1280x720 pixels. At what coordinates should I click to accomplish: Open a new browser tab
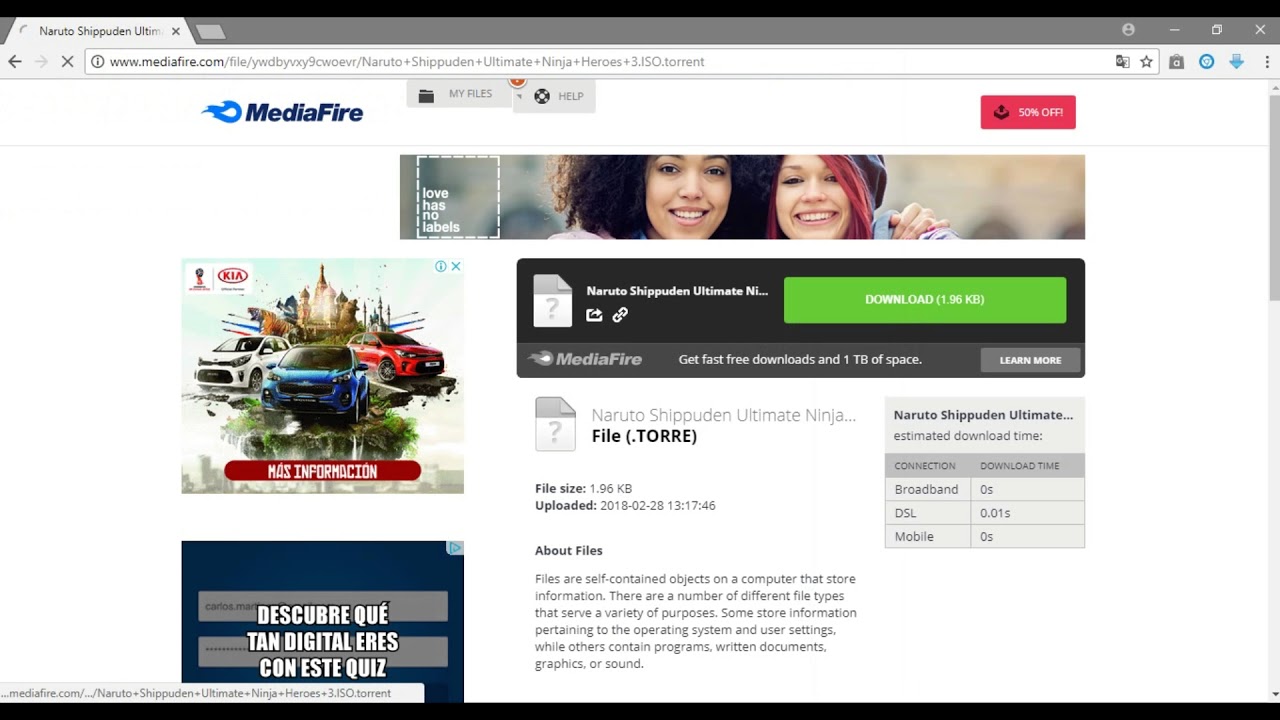click(209, 32)
